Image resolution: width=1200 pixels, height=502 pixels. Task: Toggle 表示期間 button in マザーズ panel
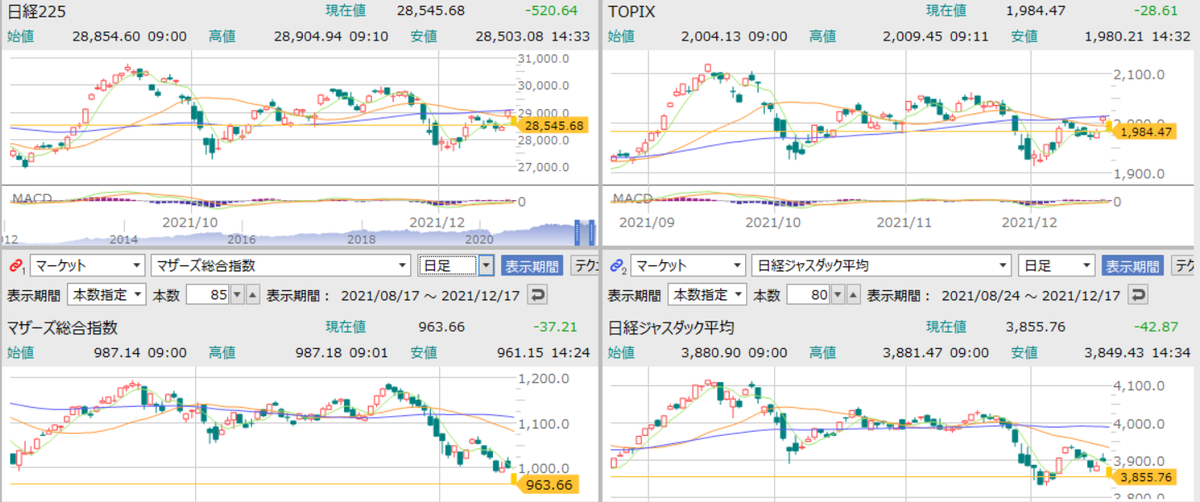532,266
